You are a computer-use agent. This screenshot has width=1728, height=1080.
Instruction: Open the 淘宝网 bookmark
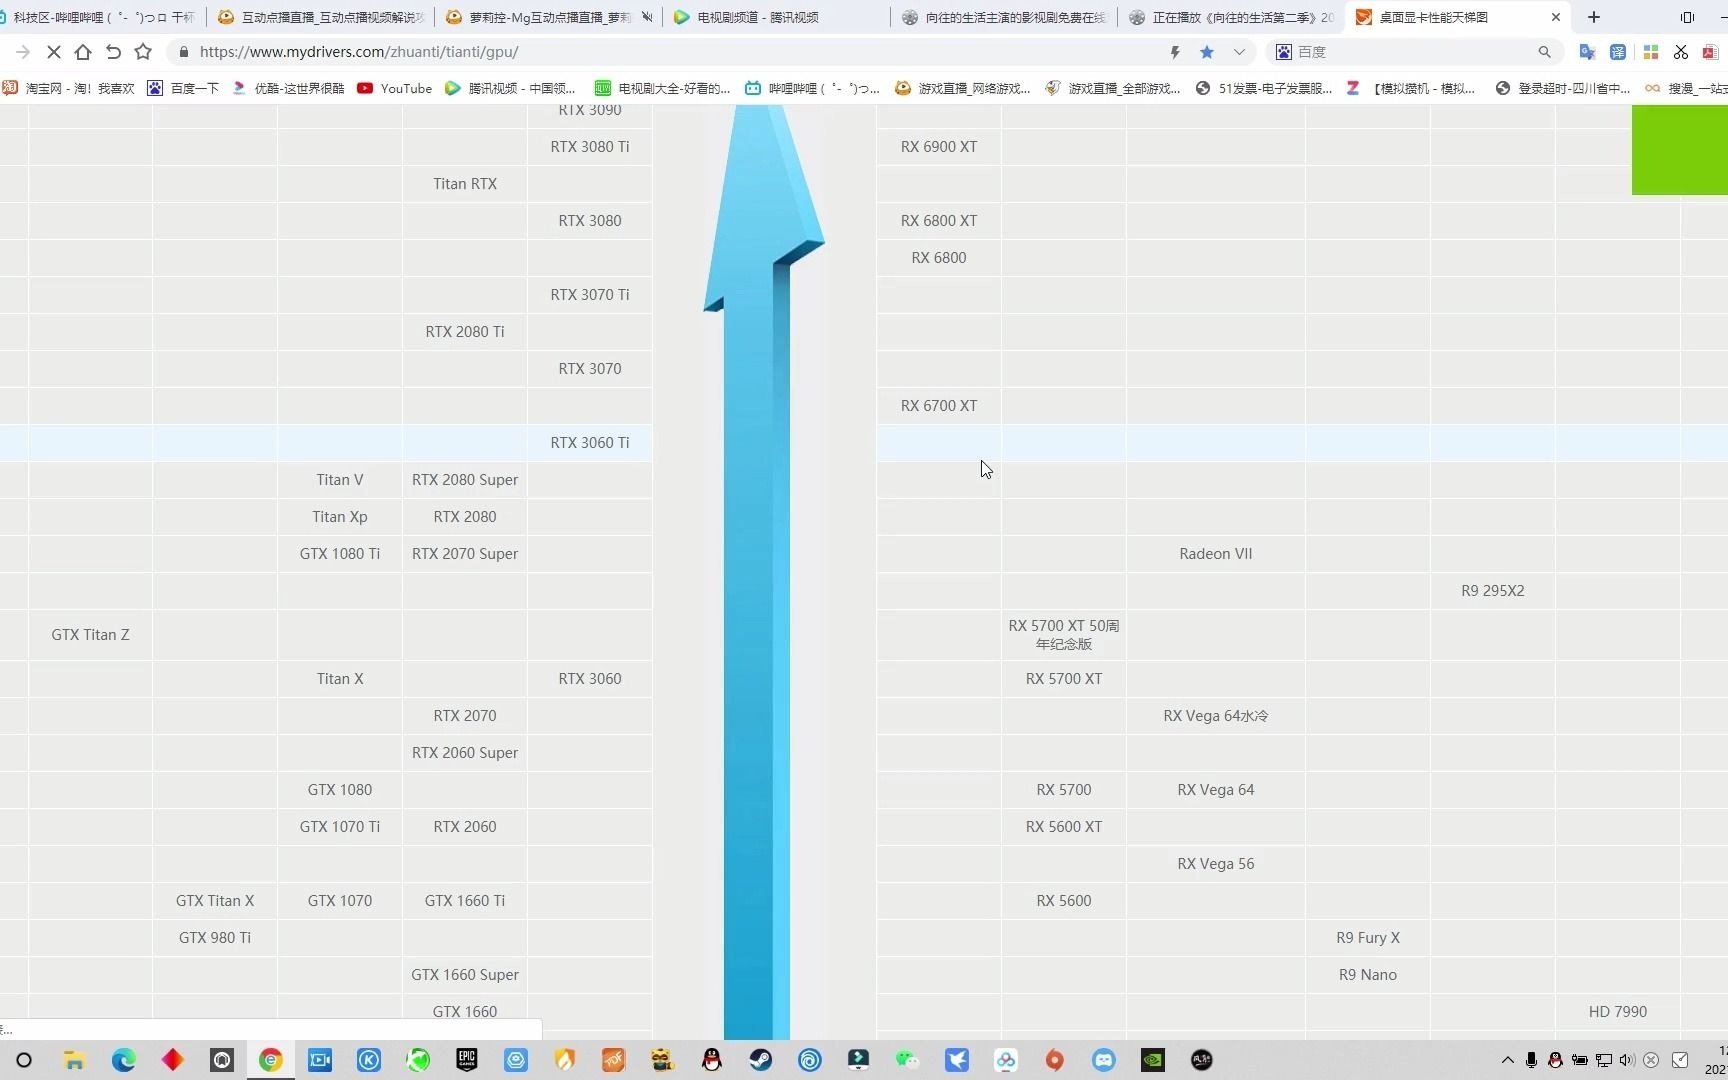68,88
